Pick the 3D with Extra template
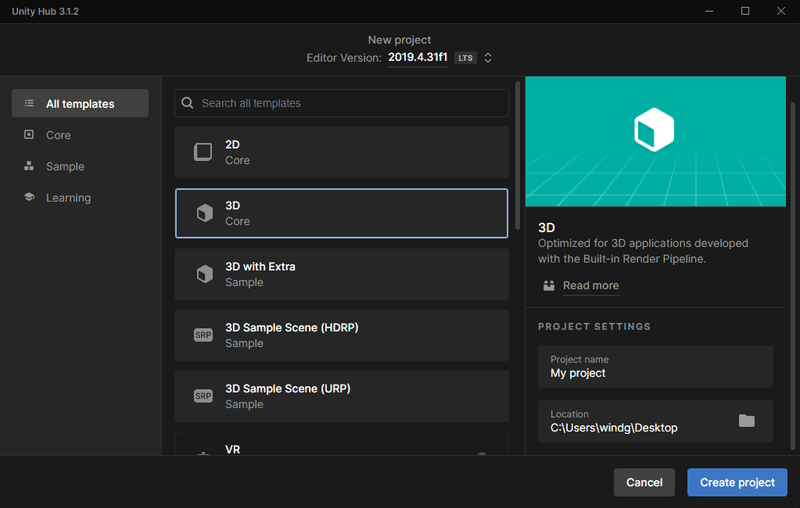The height and width of the screenshot is (508, 800). (x=341, y=274)
